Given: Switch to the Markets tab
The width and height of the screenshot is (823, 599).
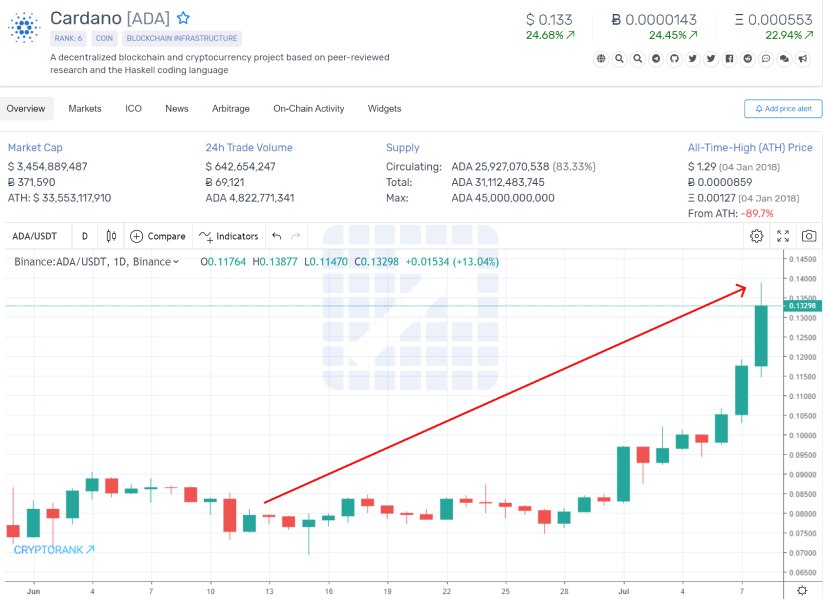Looking at the screenshot, I should [x=85, y=109].
